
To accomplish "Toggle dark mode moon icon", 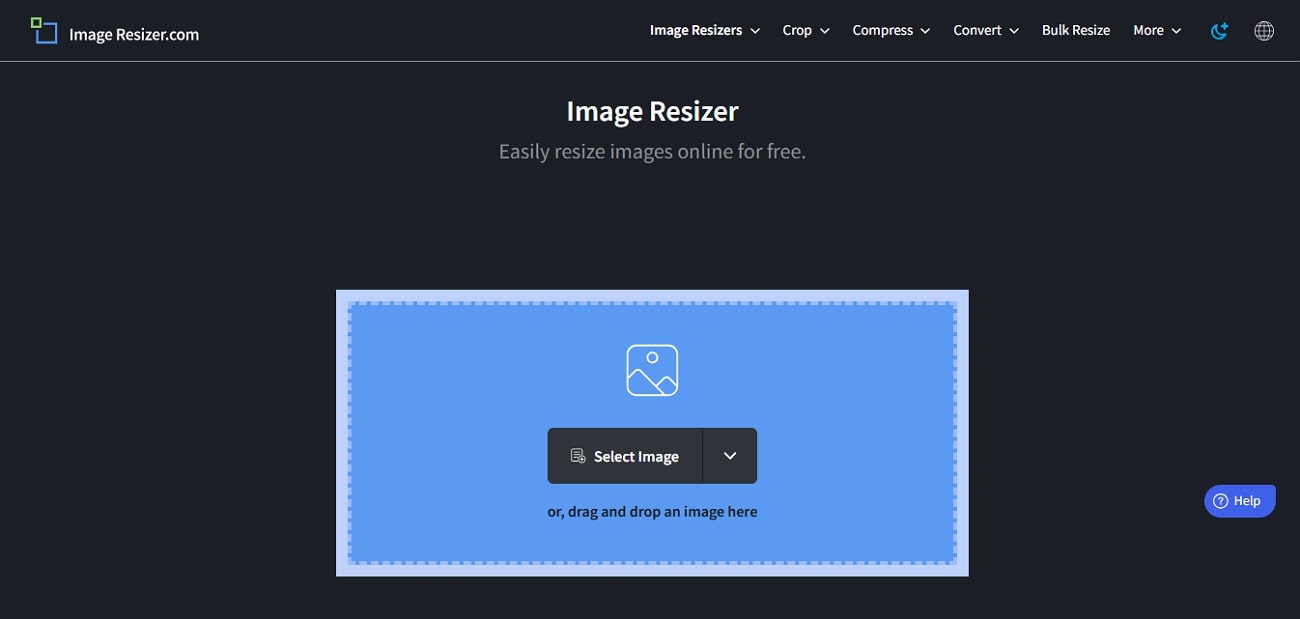I will (1219, 31).
